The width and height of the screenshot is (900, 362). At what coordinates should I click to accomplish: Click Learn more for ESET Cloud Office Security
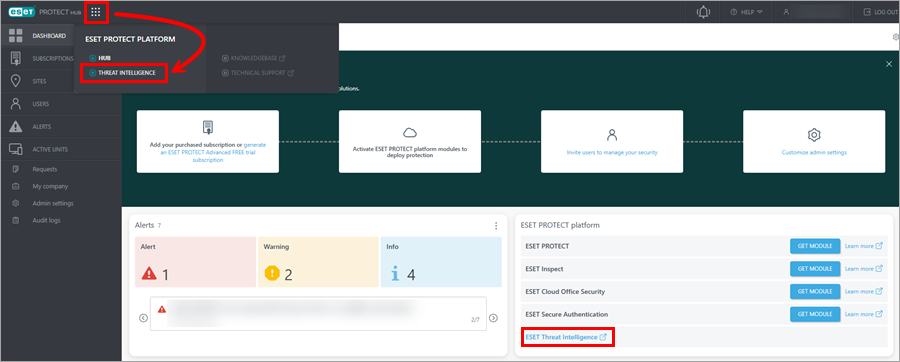point(864,291)
